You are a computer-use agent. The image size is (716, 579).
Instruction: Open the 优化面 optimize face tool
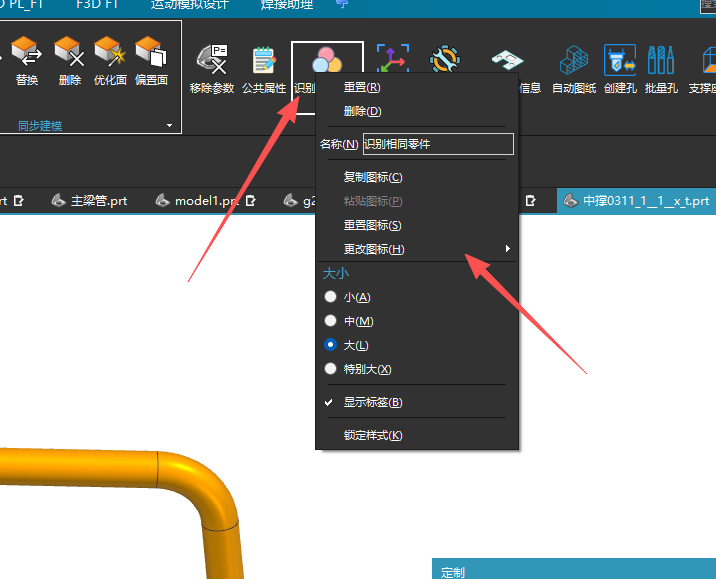coord(110,58)
